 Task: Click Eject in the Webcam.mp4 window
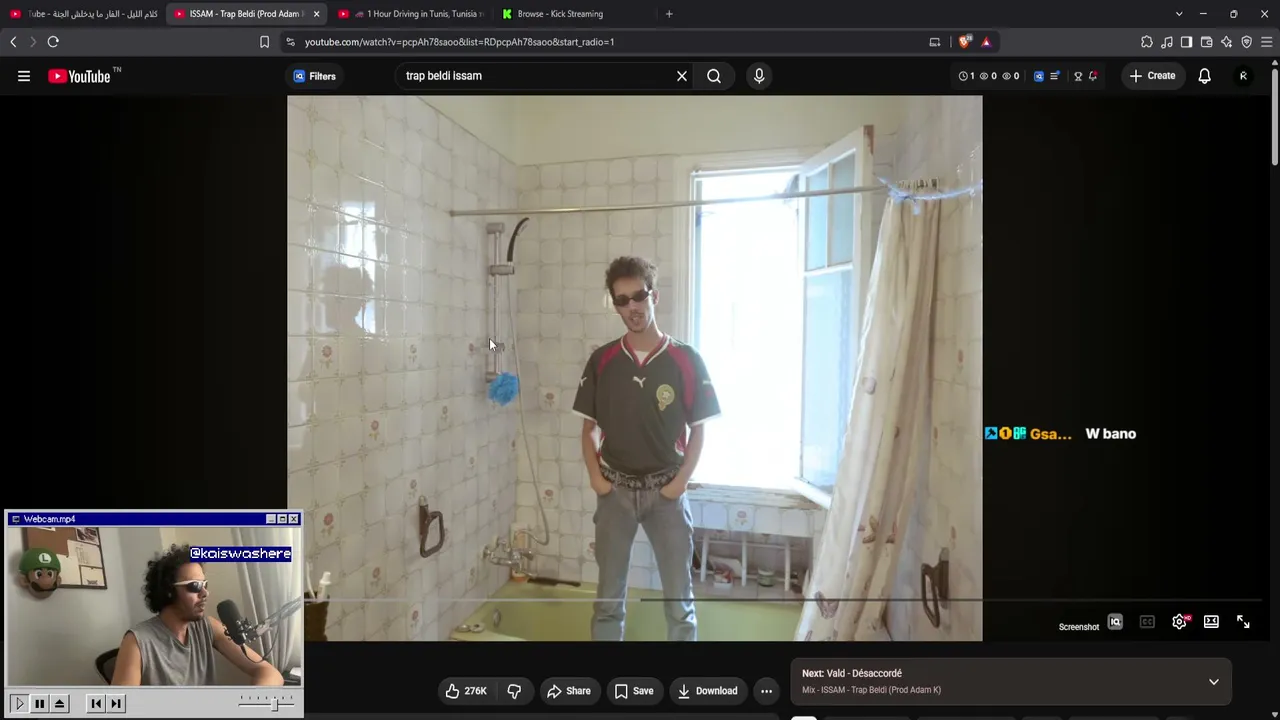tap(59, 704)
